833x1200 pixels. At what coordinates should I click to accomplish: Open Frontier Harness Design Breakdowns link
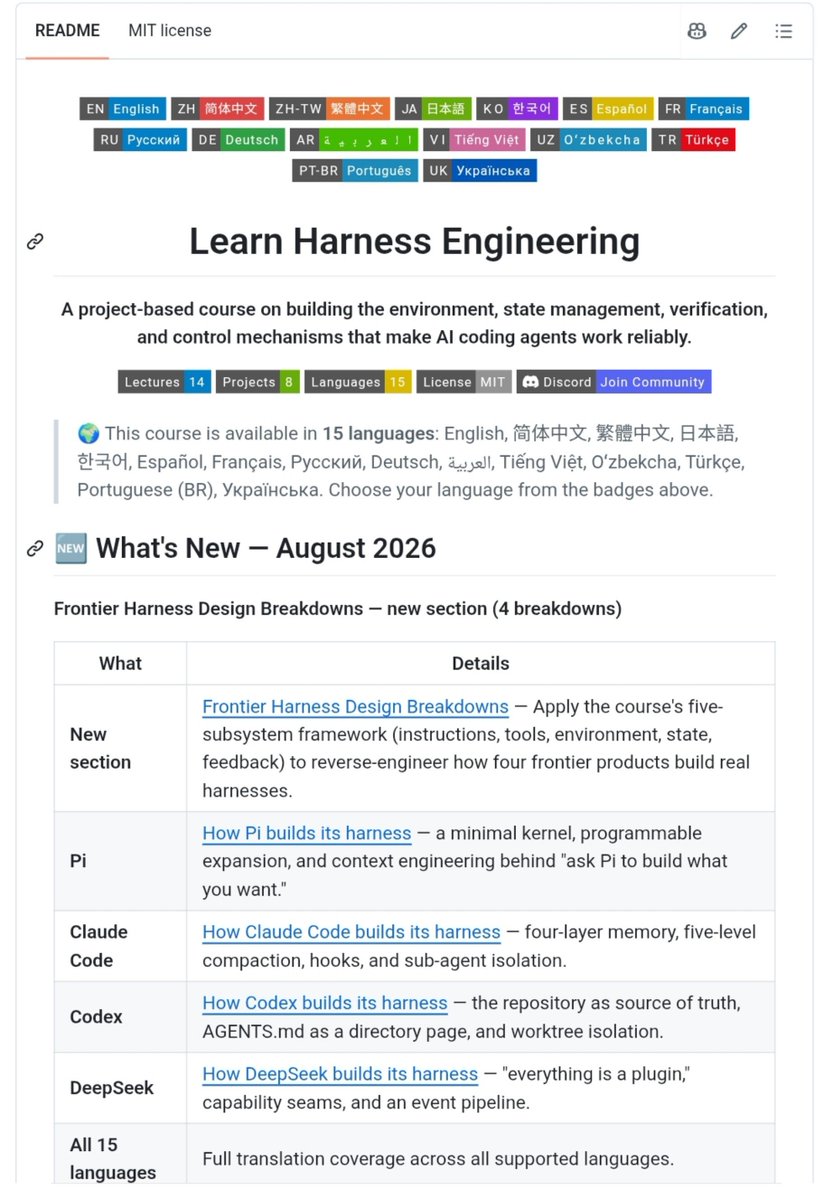tap(355, 707)
